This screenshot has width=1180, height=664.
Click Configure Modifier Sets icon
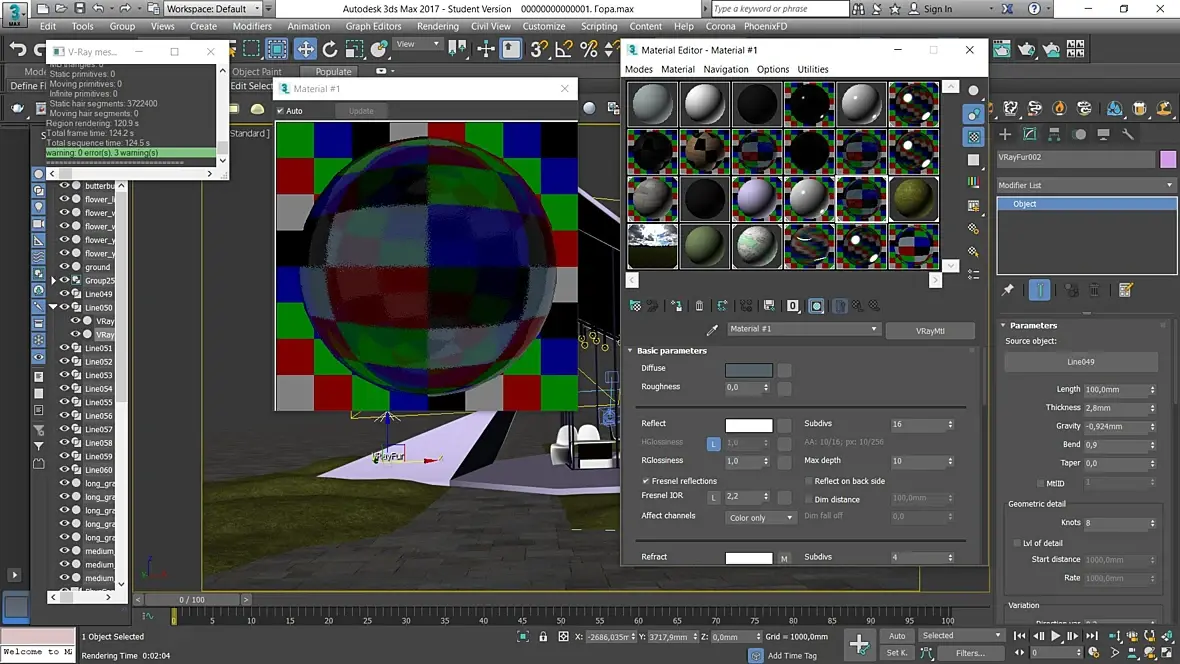point(1126,290)
